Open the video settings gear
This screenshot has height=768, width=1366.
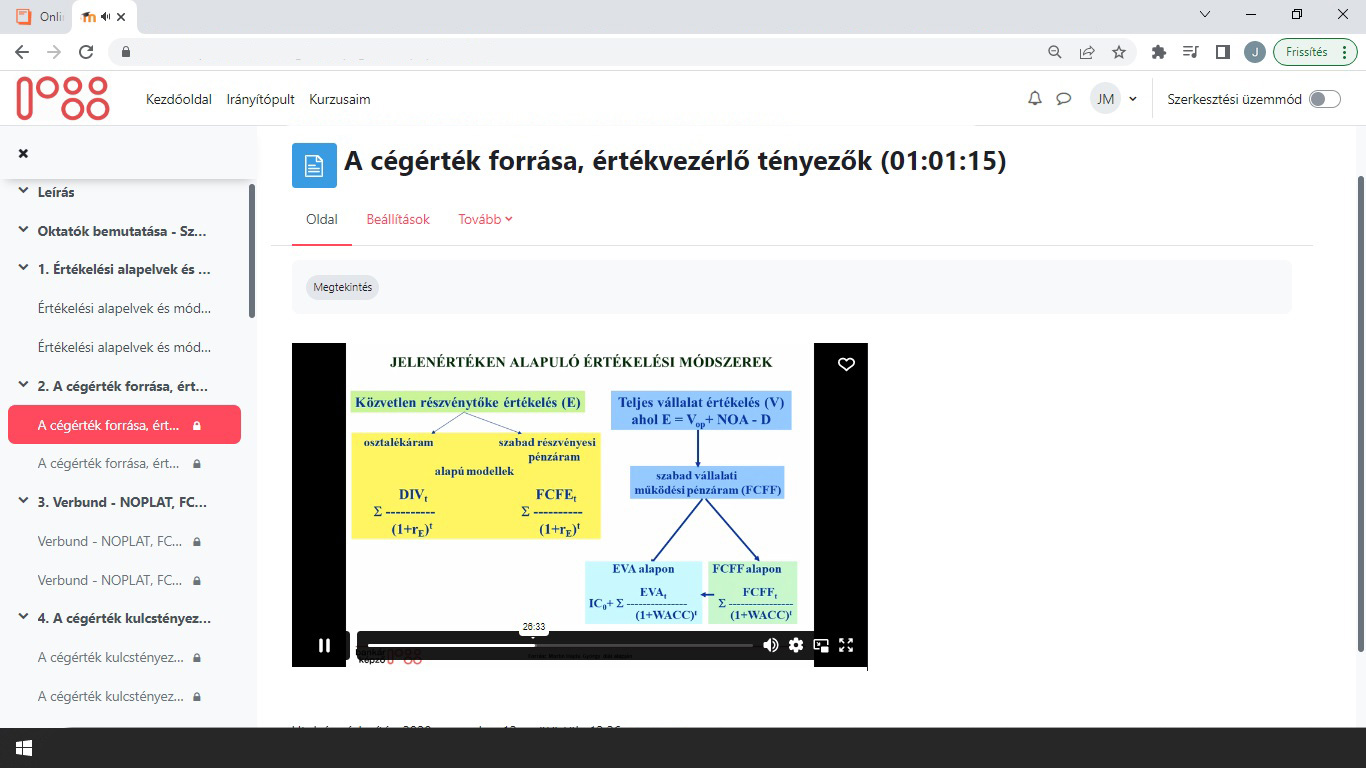point(795,645)
